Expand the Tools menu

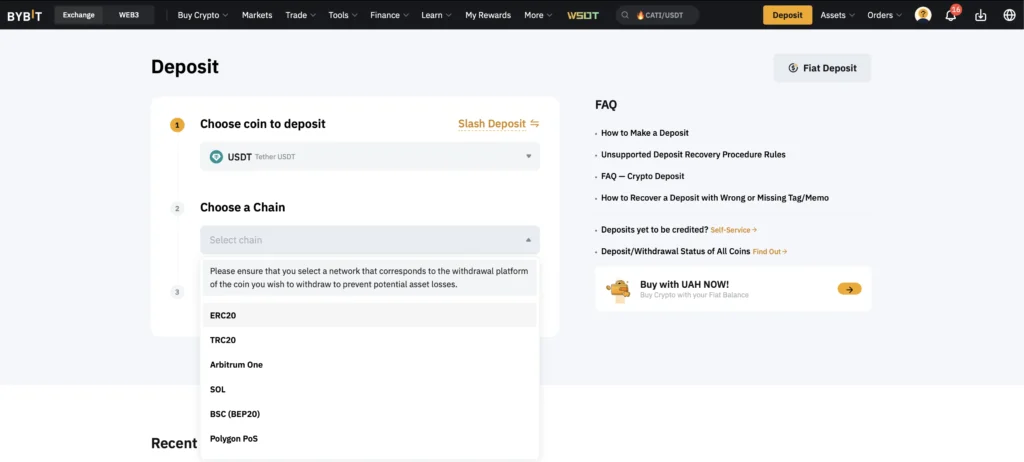343,15
